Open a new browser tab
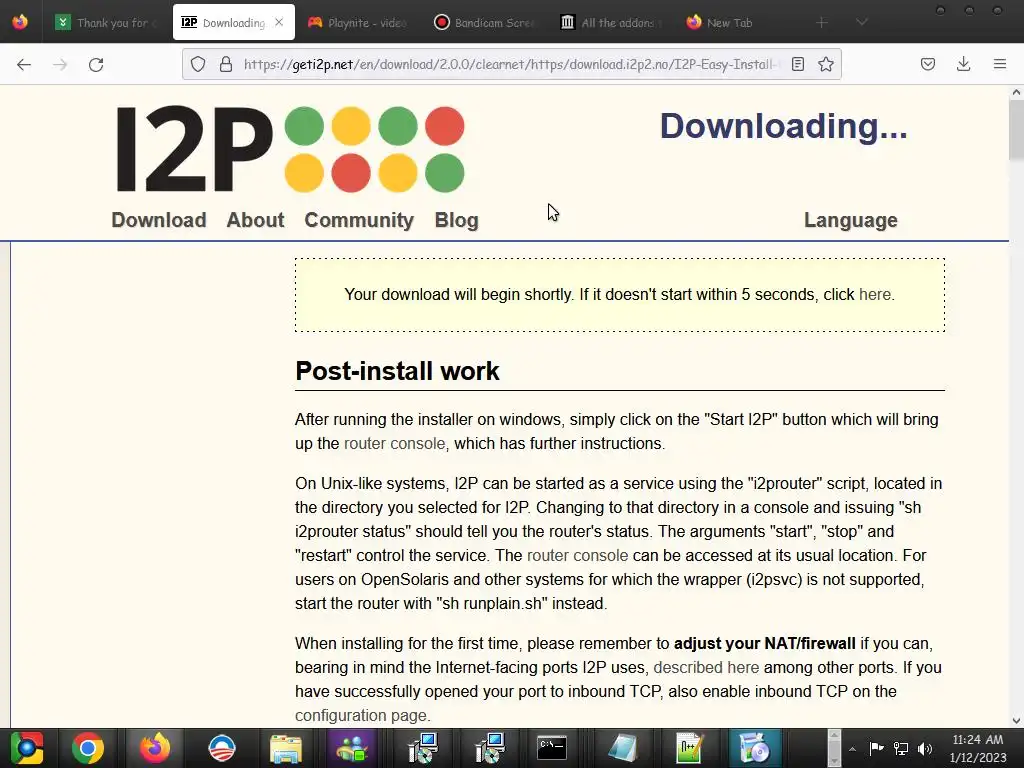This screenshot has height=768, width=1024. (x=822, y=23)
